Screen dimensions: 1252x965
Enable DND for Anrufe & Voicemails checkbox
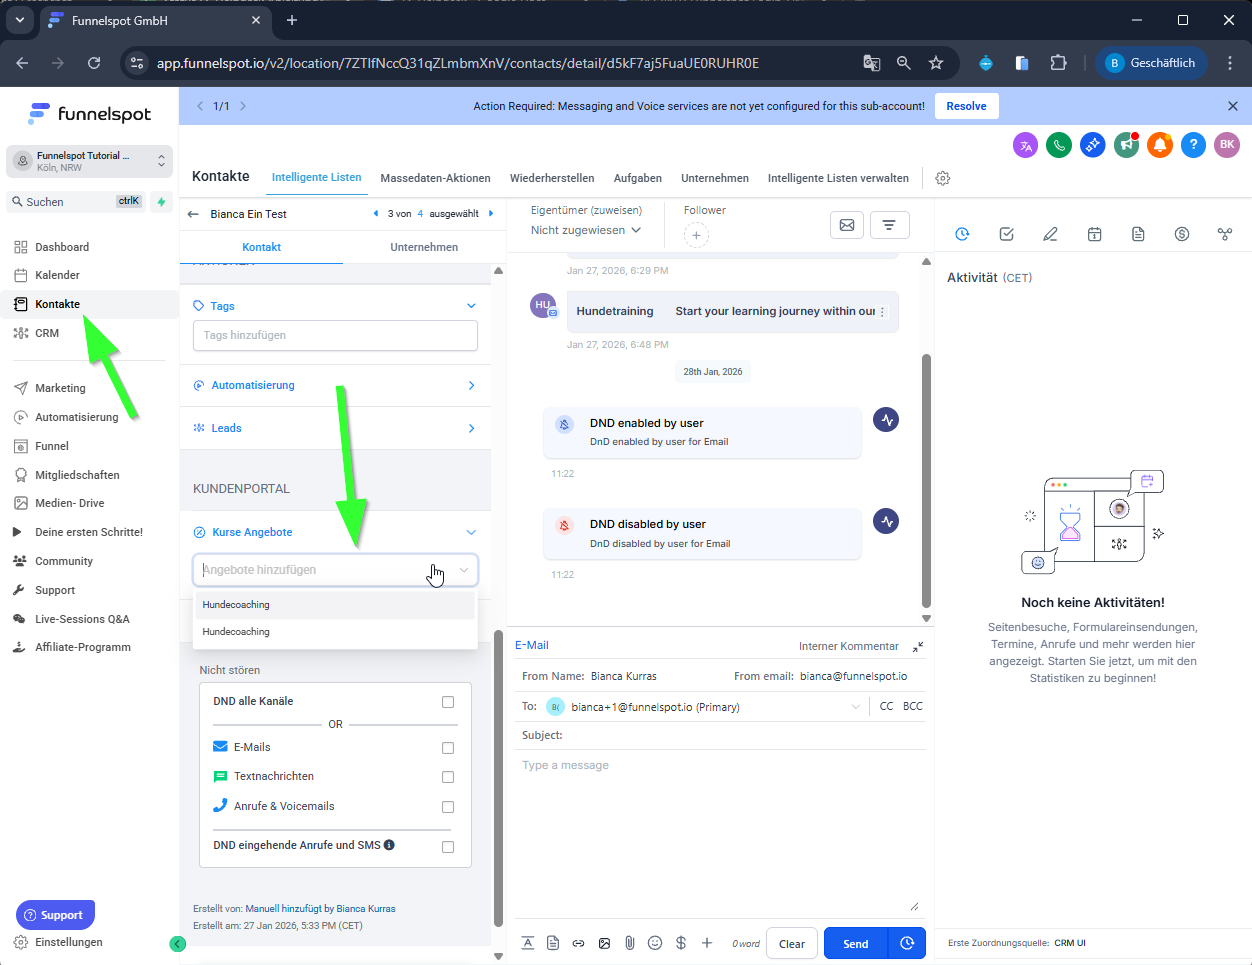pyautogui.click(x=448, y=807)
